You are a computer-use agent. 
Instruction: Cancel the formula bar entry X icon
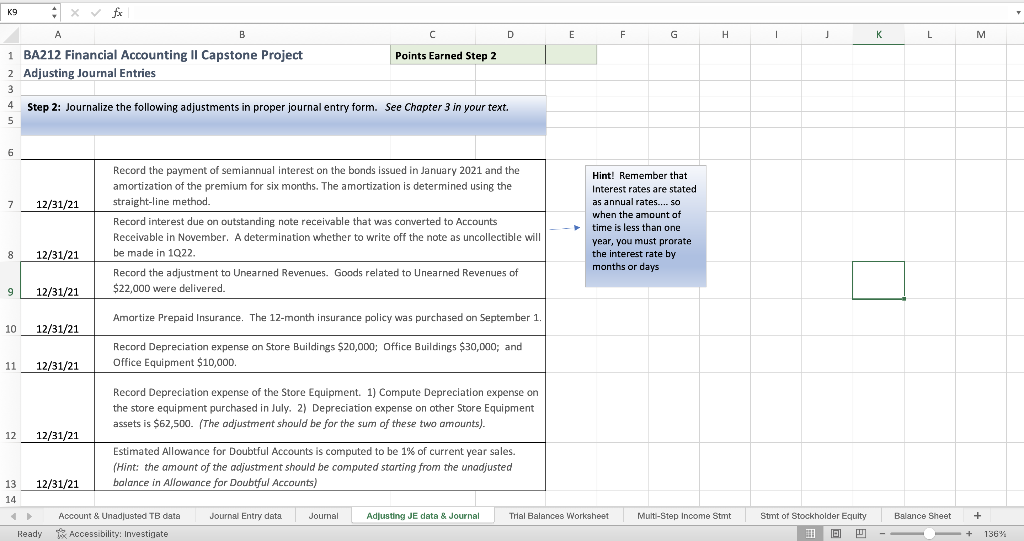pos(74,12)
